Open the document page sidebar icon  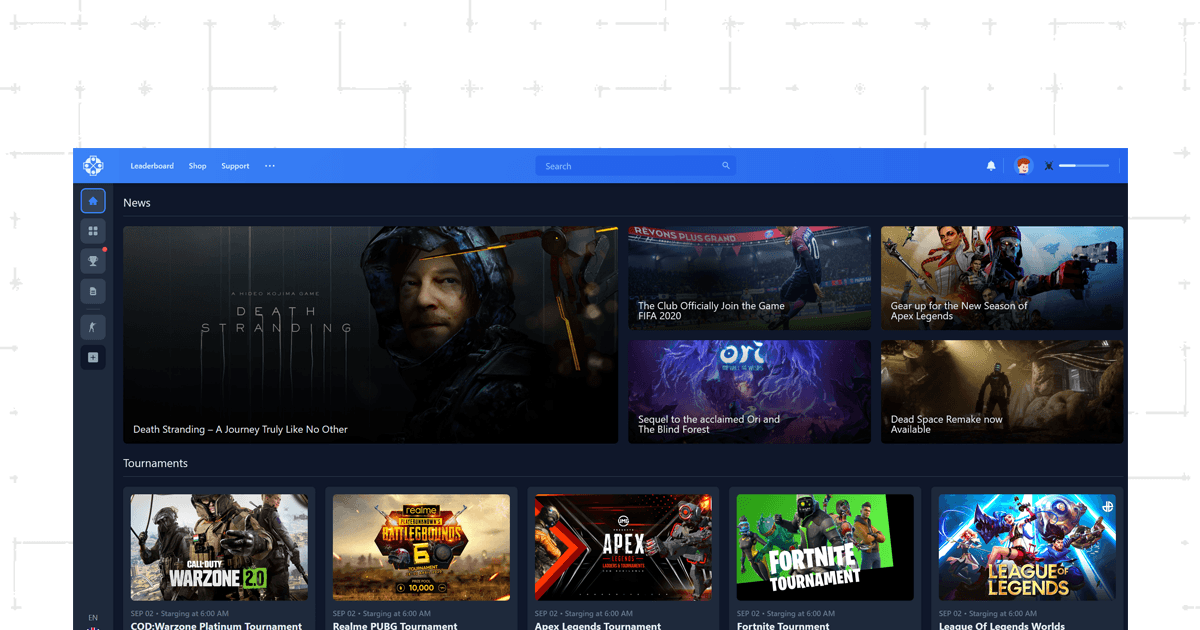93,291
